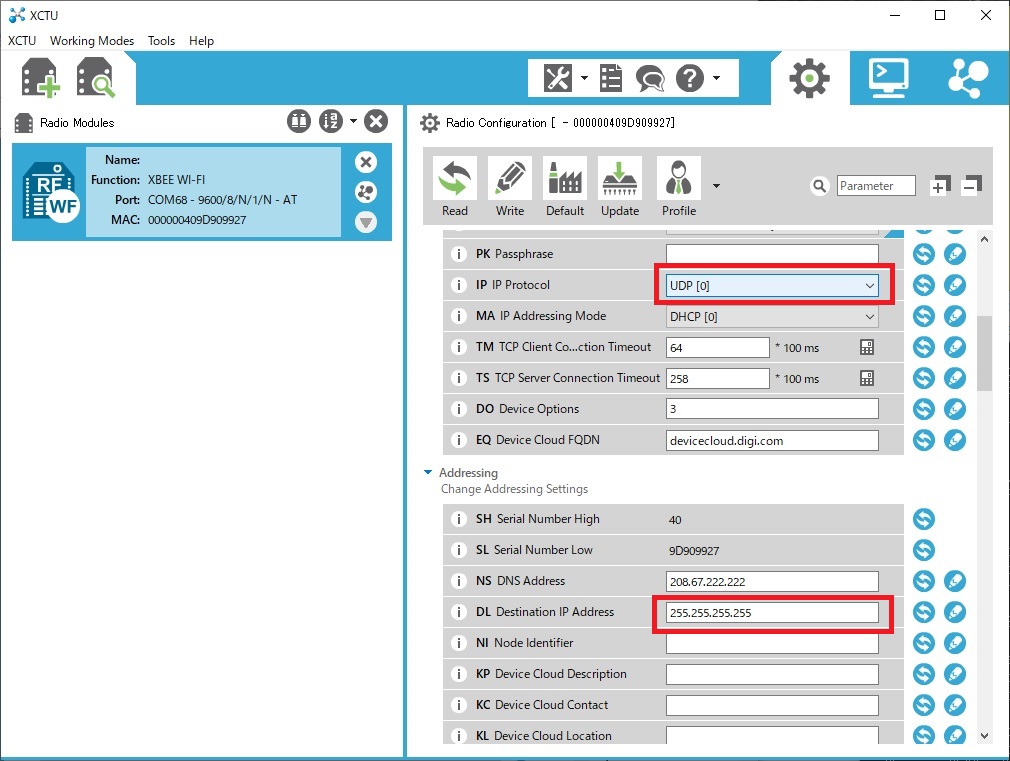Viewport: 1010px width, 761px height.
Task: Click info icon for PK Passphrase
Action: [x=459, y=254]
